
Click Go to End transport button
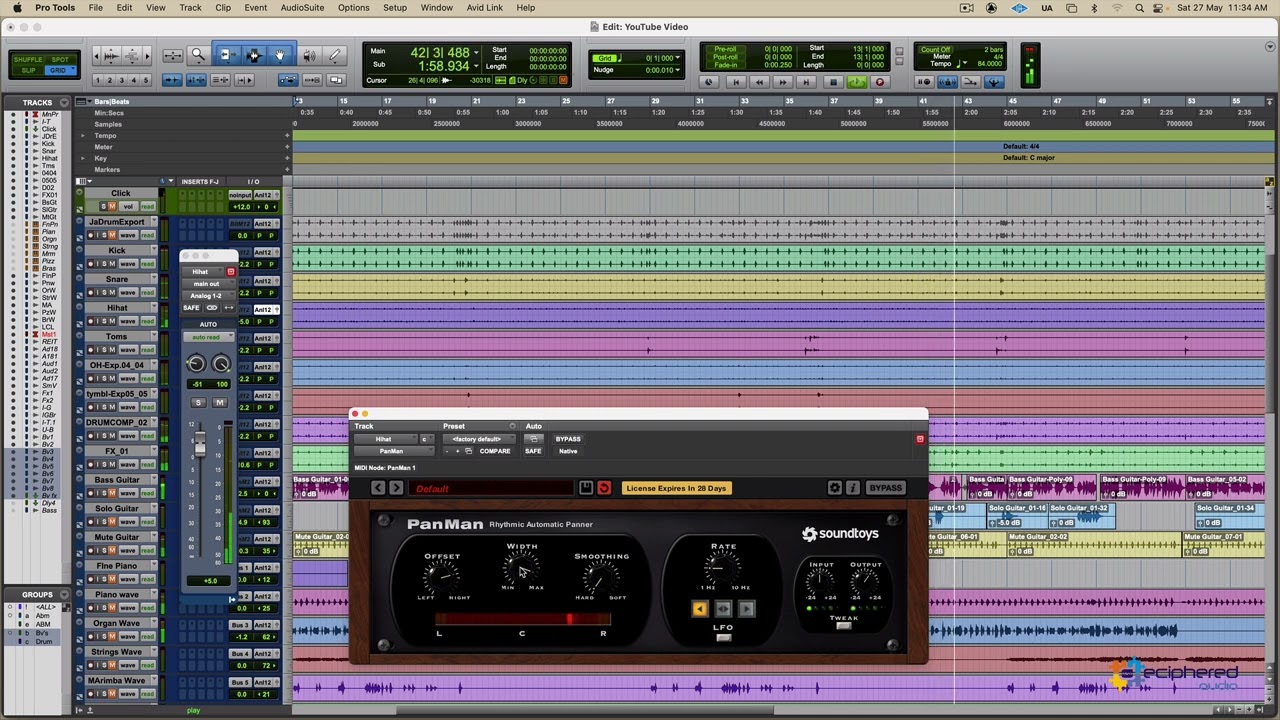pyautogui.click(x=806, y=82)
